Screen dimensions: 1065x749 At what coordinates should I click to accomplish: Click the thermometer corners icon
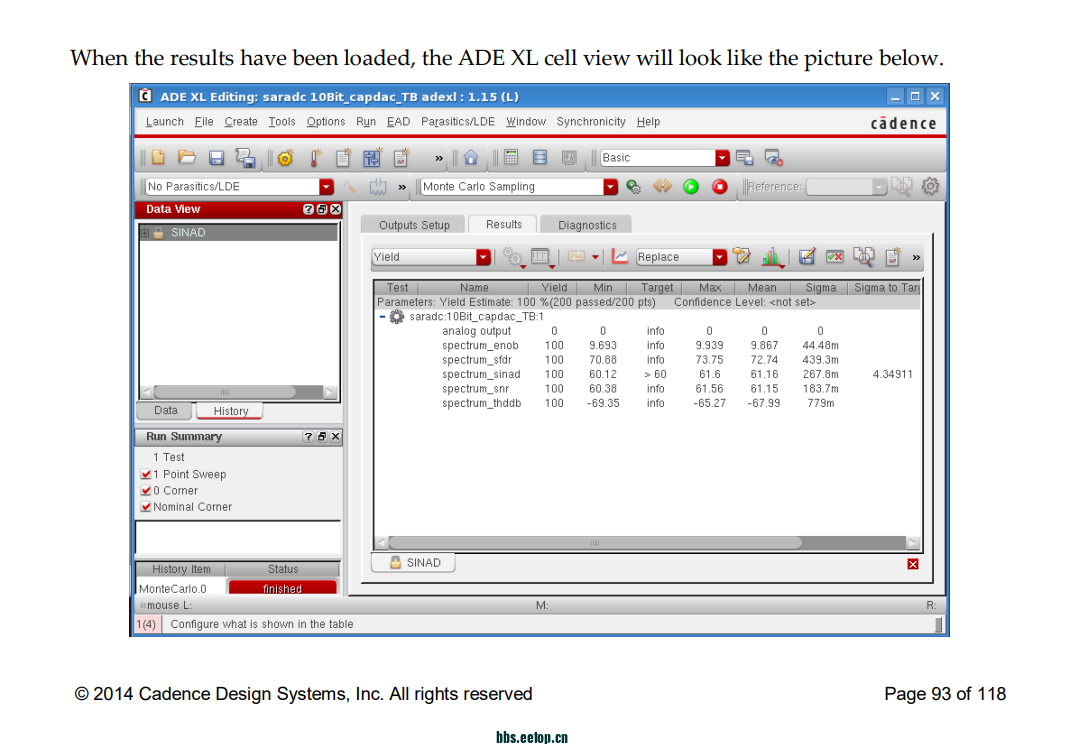click(315, 158)
